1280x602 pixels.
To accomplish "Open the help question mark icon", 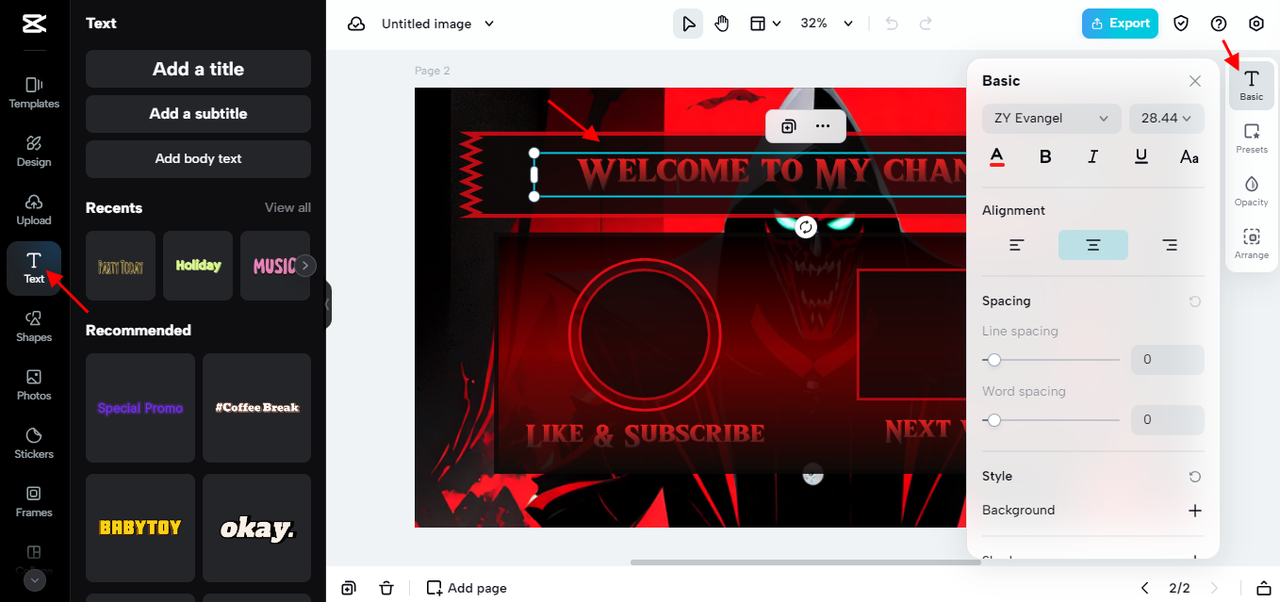I will (1218, 24).
